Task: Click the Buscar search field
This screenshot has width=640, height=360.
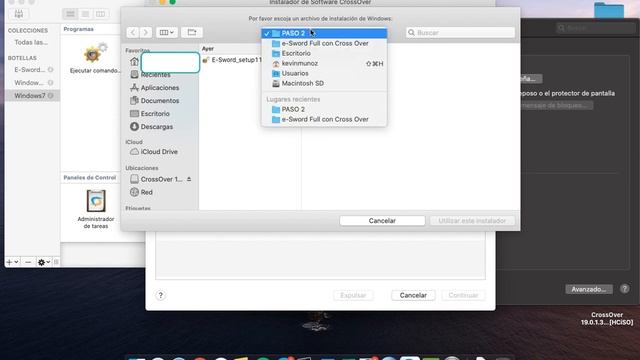Action: click(x=460, y=33)
